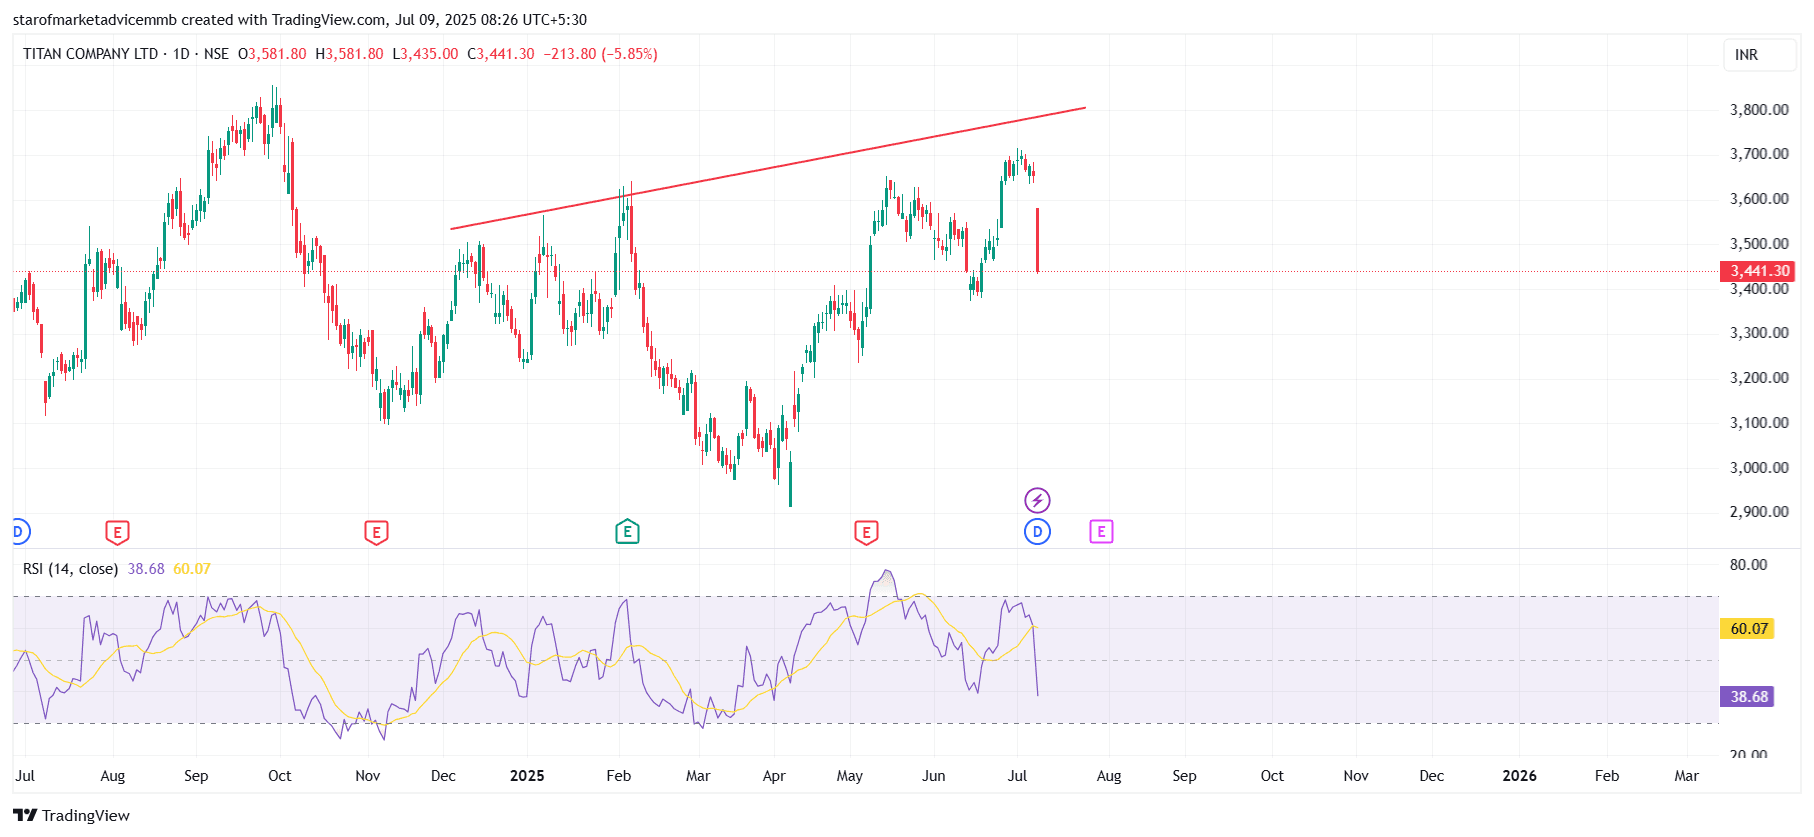Click the red earnings marker near Nov 2024
Viewport: 1814px width, 837px height.
click(x=376, y=532)
